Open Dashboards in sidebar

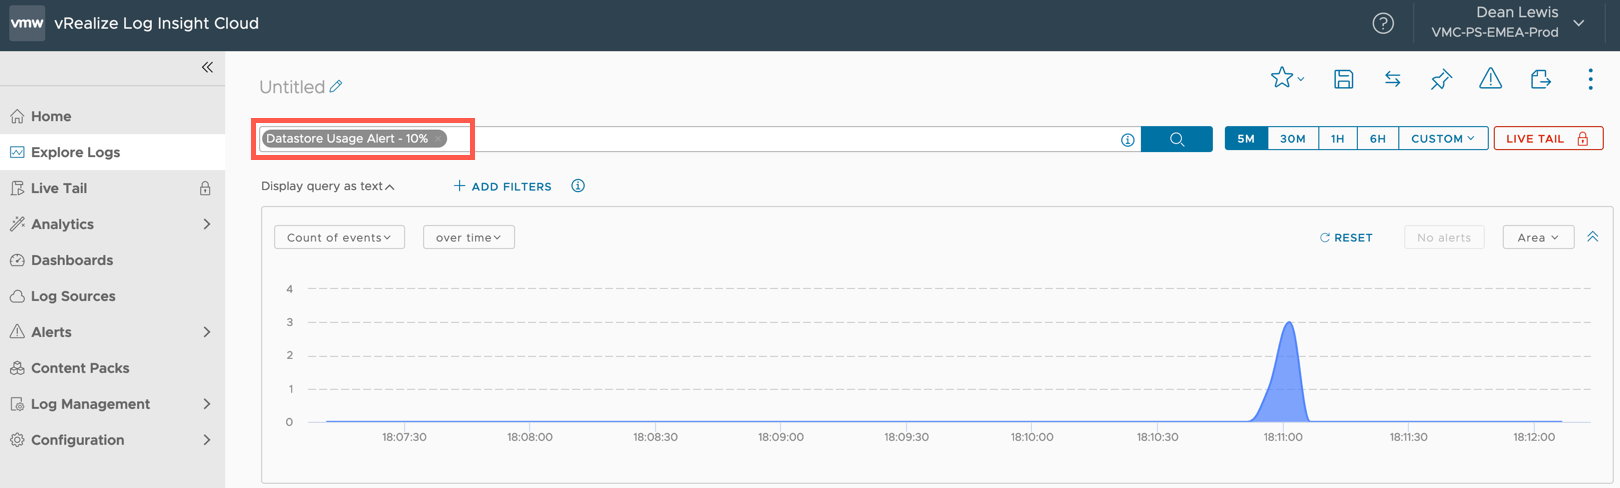click(112, 260)
